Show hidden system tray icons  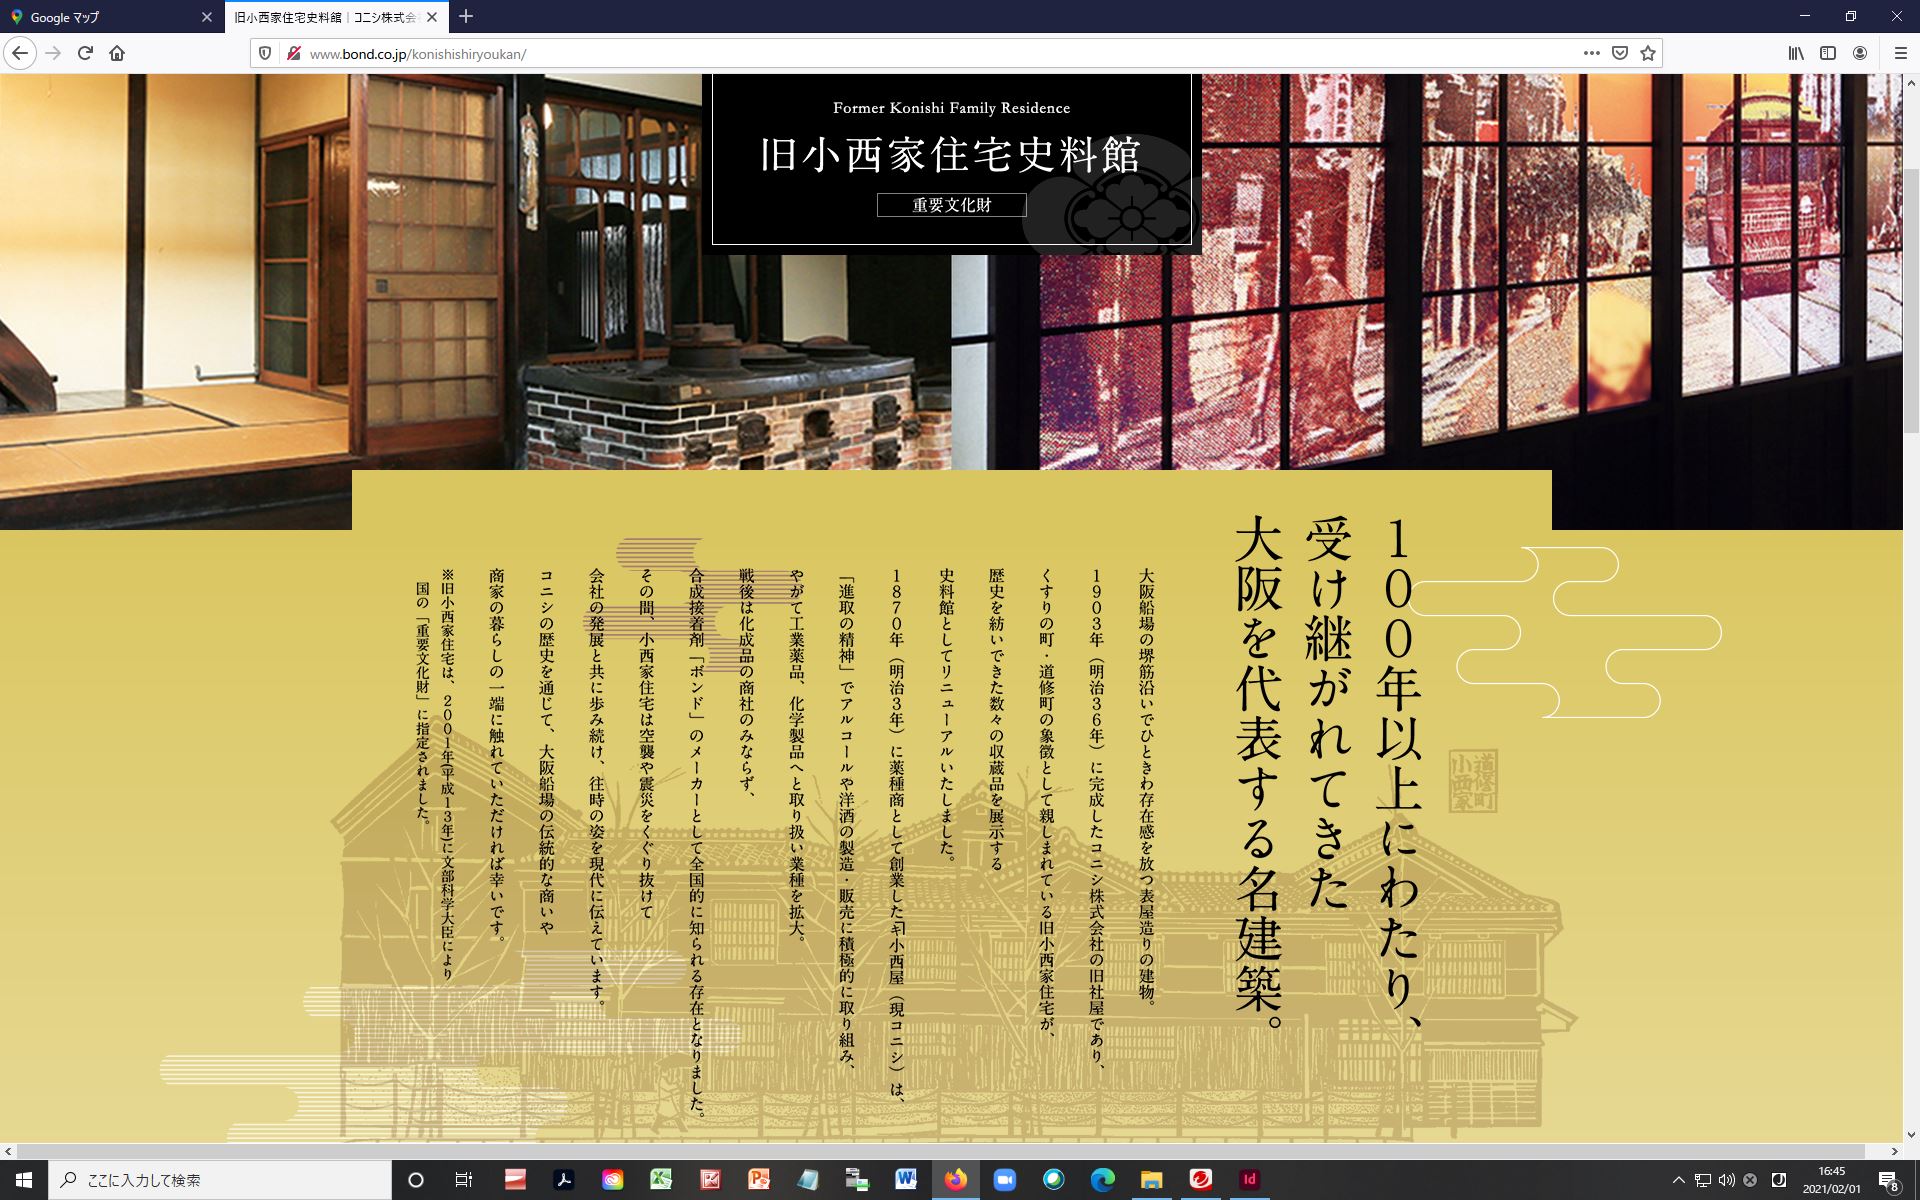point(1678,1180)
